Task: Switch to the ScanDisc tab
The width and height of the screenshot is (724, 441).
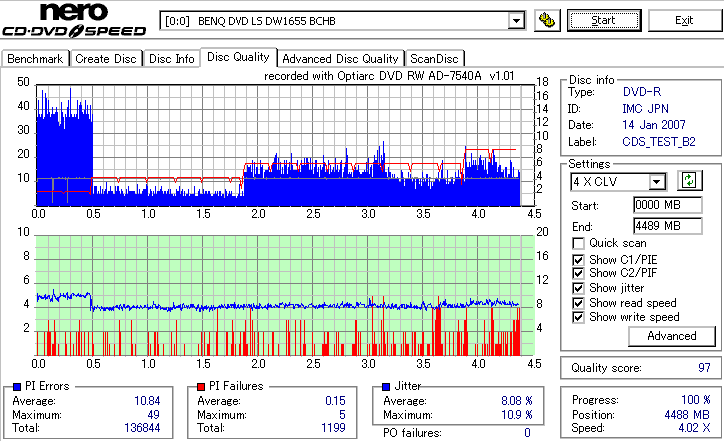Action: tap(434, 59)
